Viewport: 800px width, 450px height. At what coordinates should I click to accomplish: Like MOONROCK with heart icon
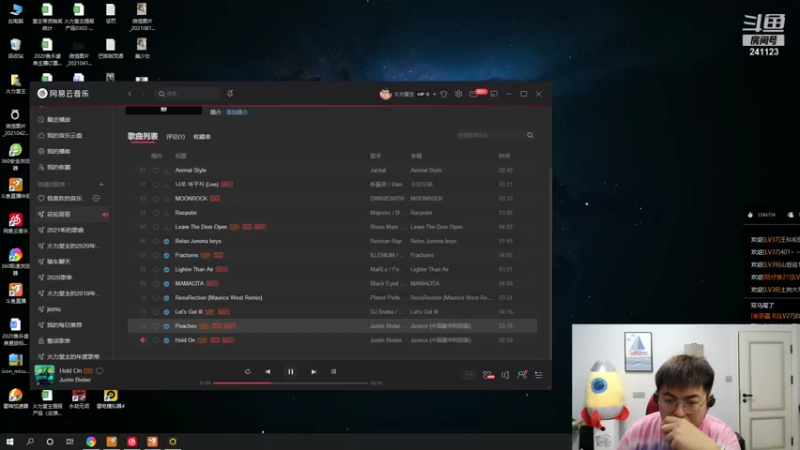pos(156,199)
